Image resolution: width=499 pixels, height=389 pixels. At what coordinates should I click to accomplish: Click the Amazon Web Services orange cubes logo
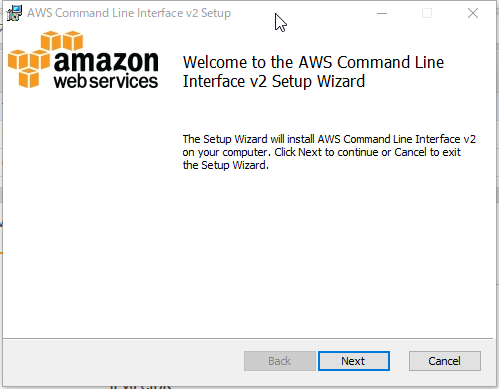pyautogui.click(x=46, y=59)
